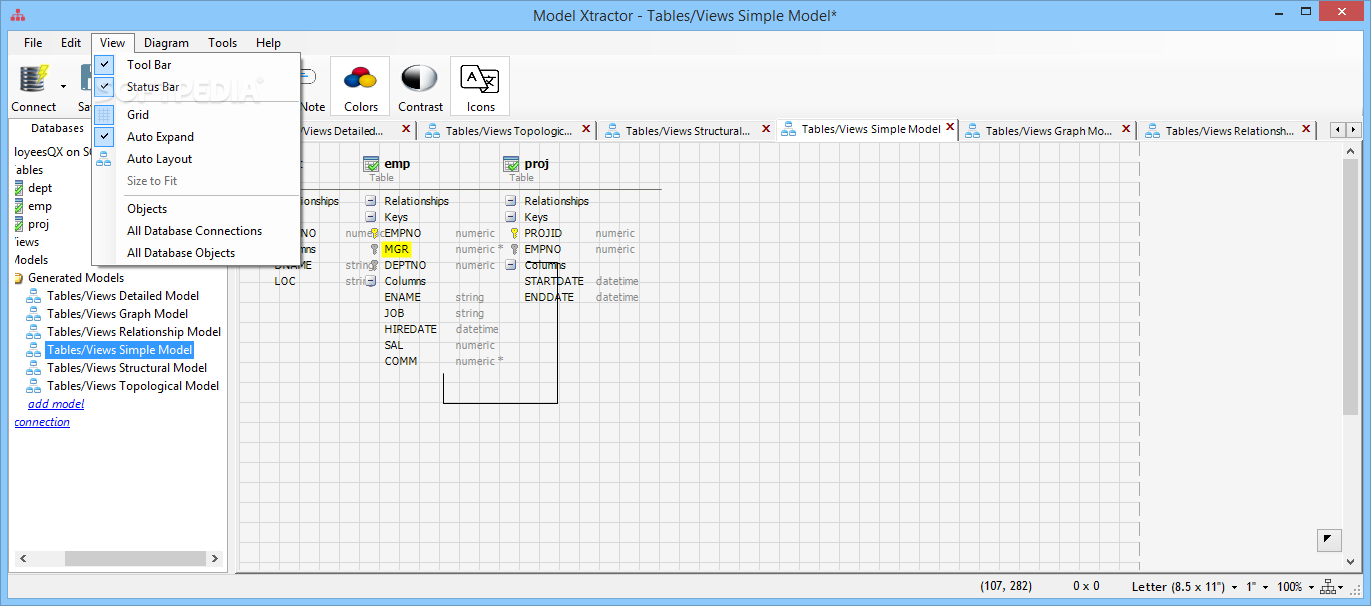Click the proj table icon in diagram
This screenshot has width=1371, height=606.
point(511,165)
